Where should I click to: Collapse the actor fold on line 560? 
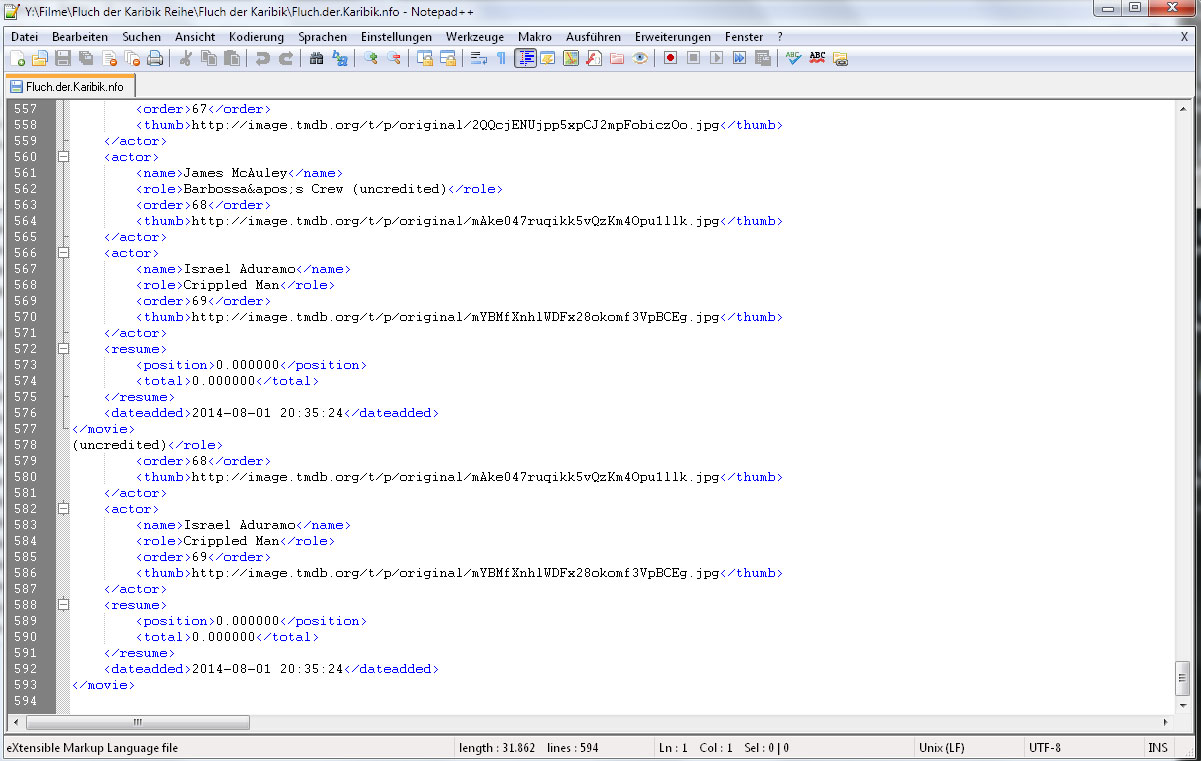pos(63,157)
